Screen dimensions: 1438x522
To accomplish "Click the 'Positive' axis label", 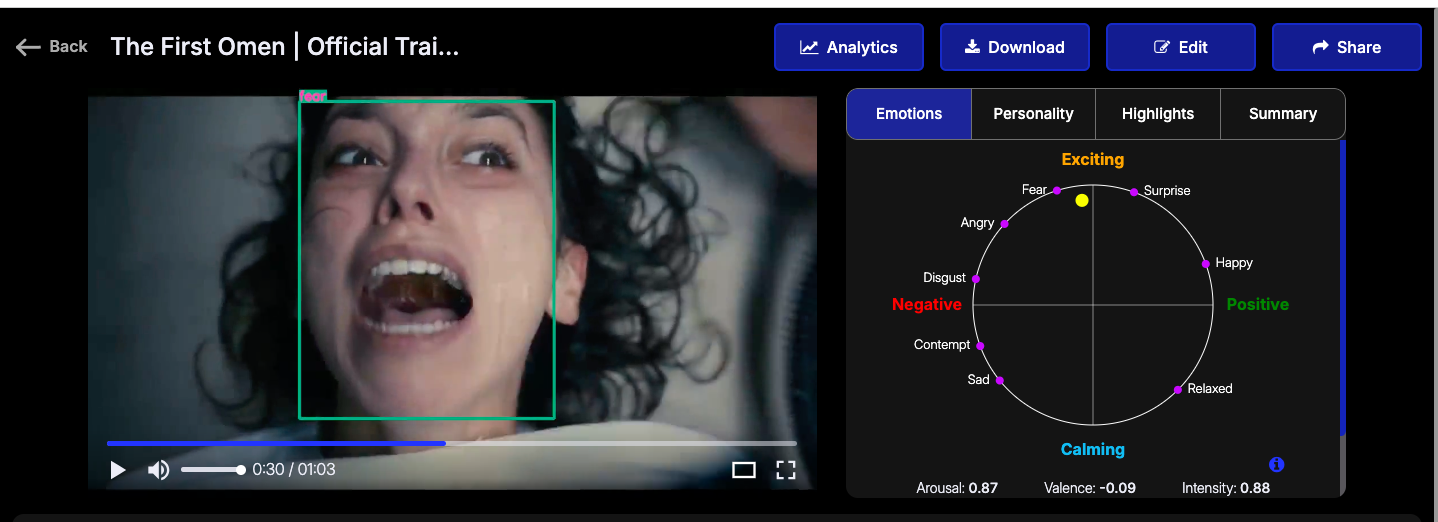I will (x=1258, y=304).
